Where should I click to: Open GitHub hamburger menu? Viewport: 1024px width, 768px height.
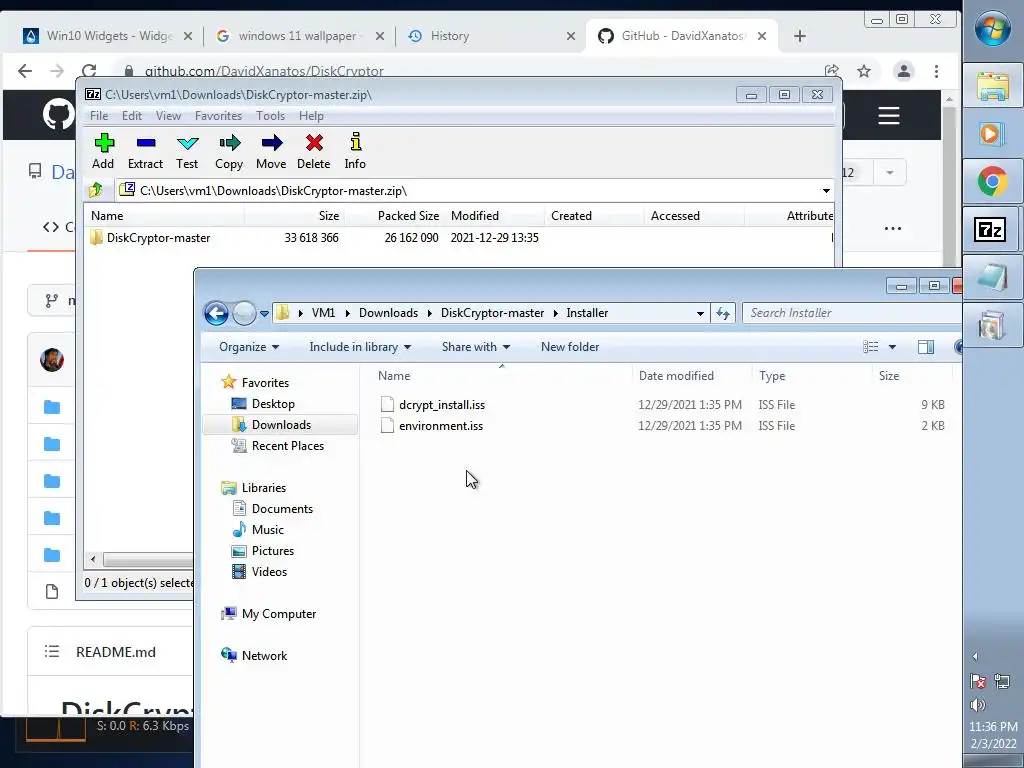tap(889, 116)
